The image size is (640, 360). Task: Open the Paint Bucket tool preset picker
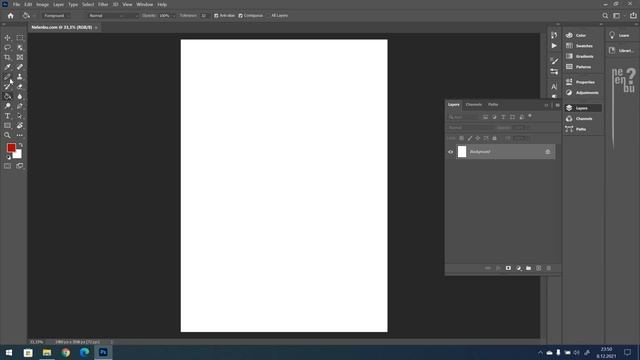[x=27, y=16]
